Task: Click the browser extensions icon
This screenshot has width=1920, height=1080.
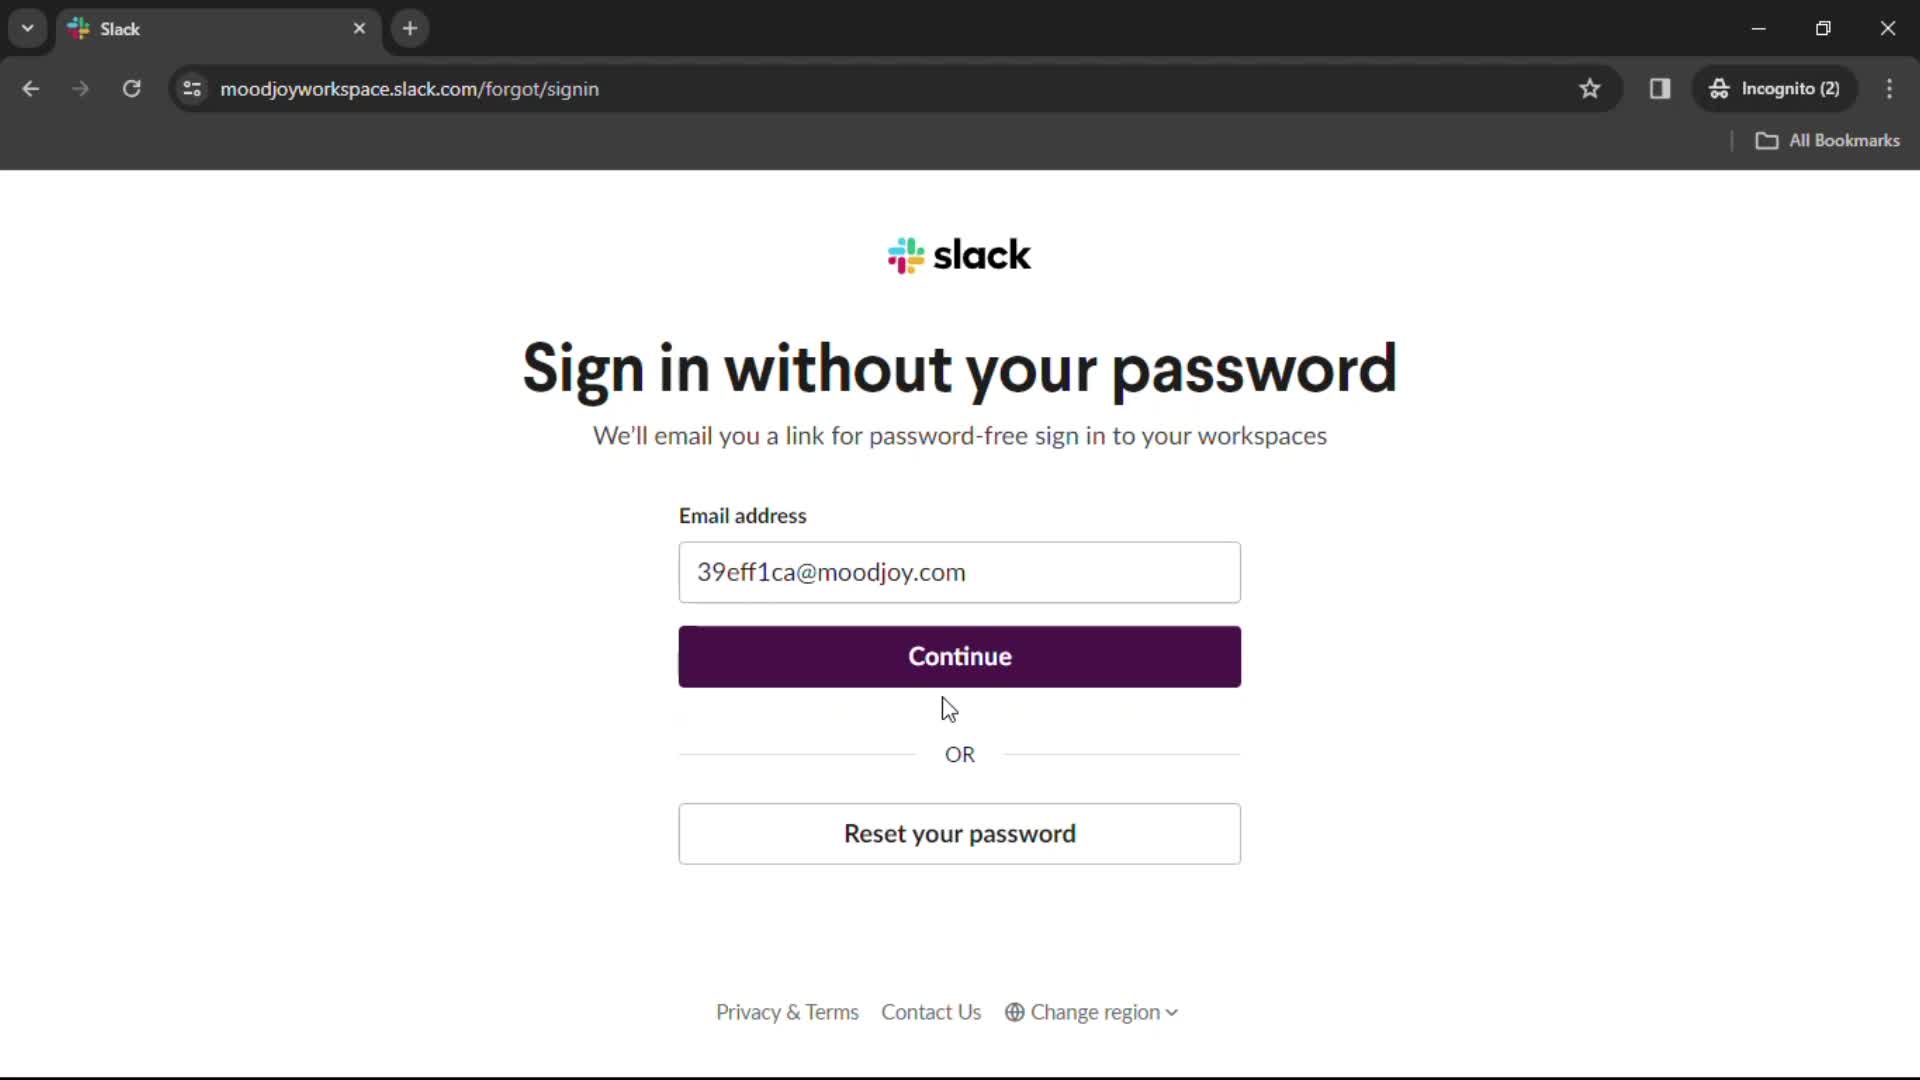Action: [x=1659, y=88]
